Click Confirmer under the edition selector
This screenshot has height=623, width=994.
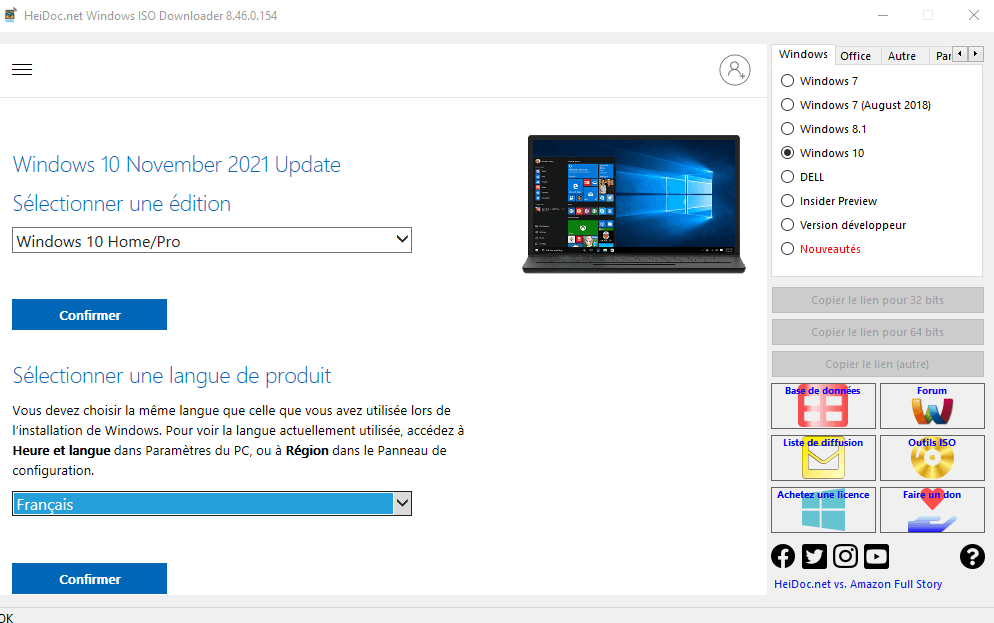pos(89,315)
